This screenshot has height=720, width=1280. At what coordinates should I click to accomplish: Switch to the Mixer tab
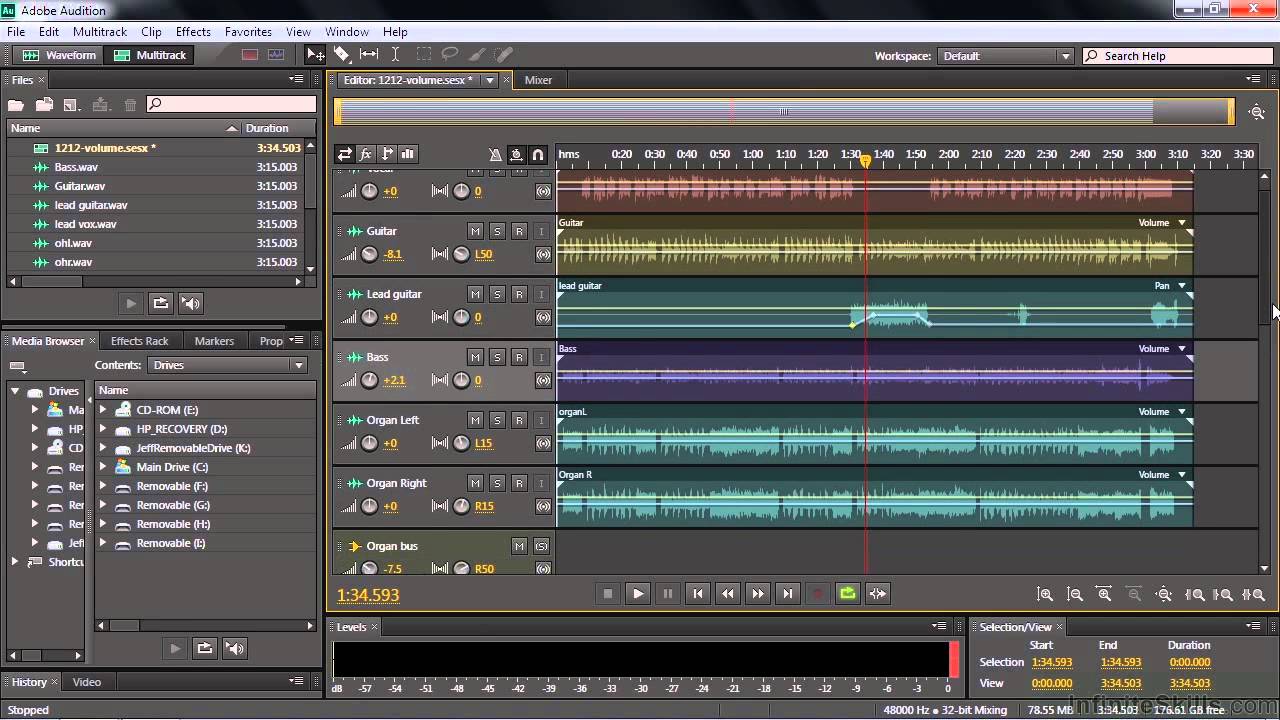(538, 80)
